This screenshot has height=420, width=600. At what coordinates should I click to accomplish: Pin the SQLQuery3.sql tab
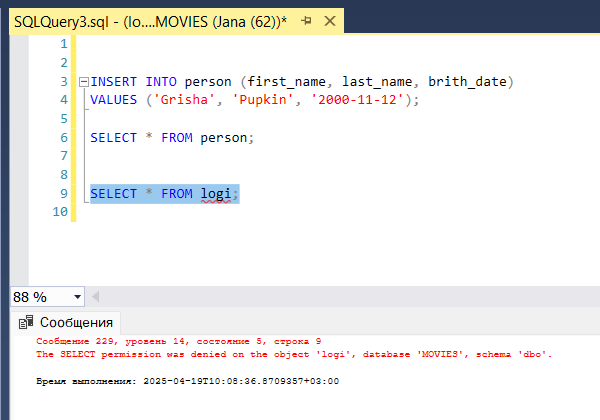[306, 21]
